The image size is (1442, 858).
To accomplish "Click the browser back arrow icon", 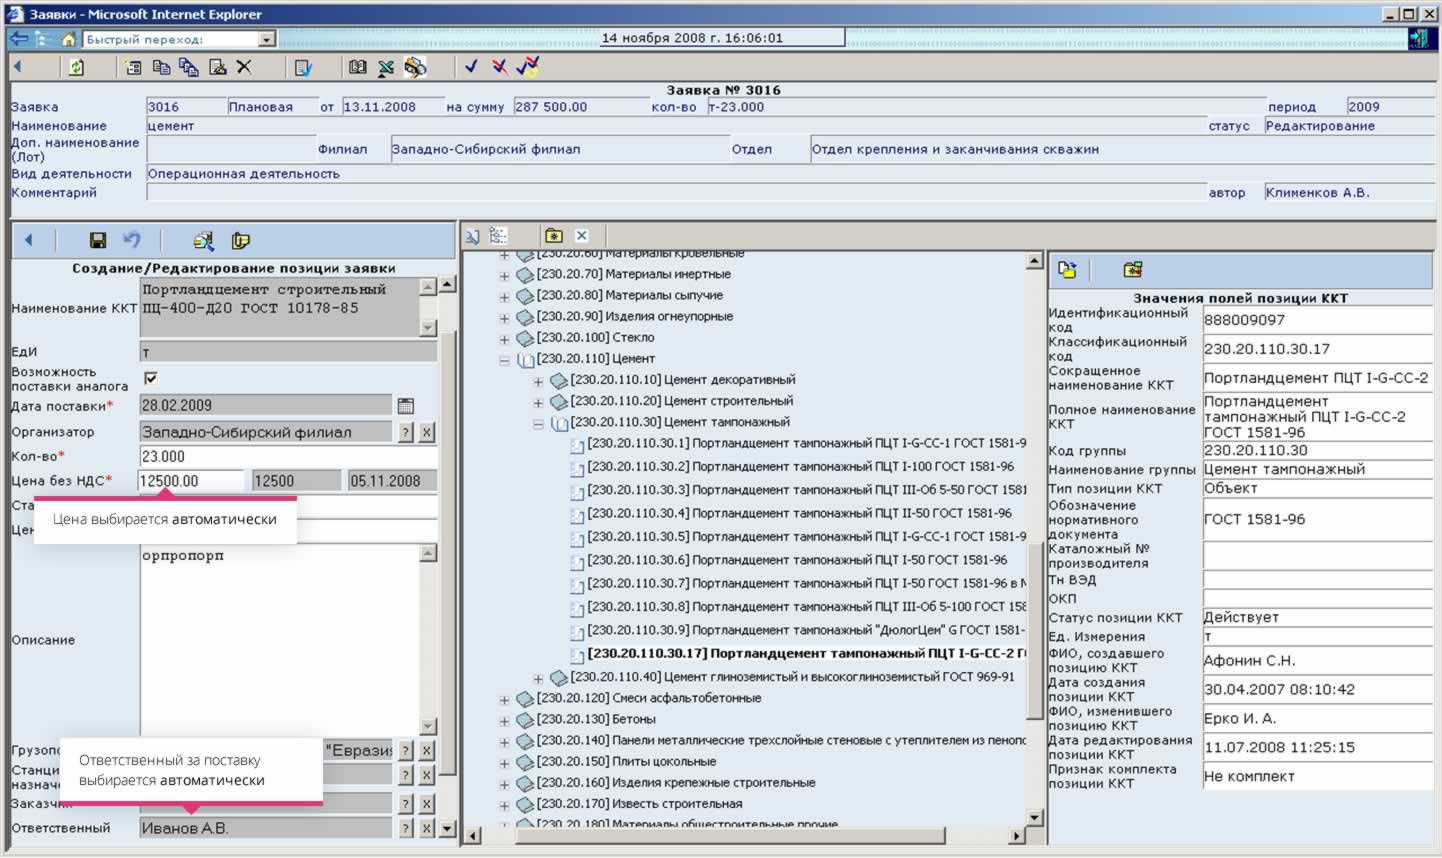I will 19,39.
